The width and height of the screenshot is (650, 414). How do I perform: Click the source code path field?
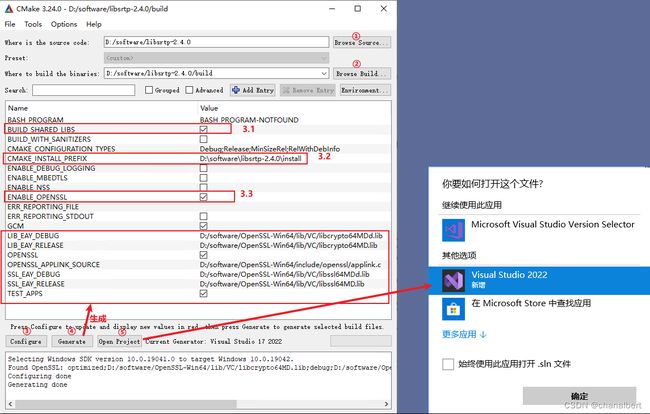coord(216,42)
